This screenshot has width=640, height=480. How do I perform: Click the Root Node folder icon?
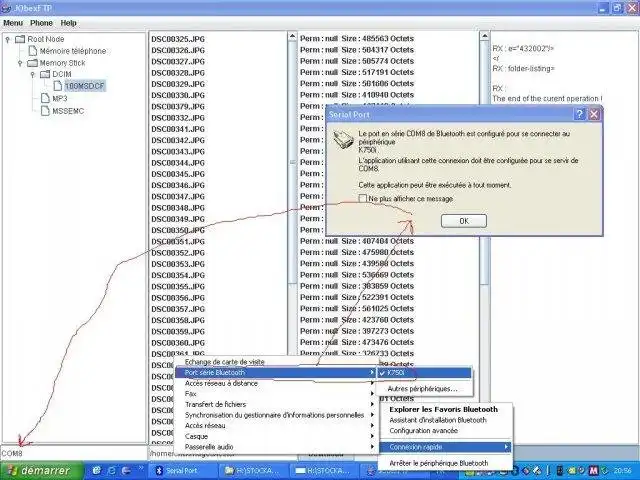pyautogui.click(x=20, y=39)
